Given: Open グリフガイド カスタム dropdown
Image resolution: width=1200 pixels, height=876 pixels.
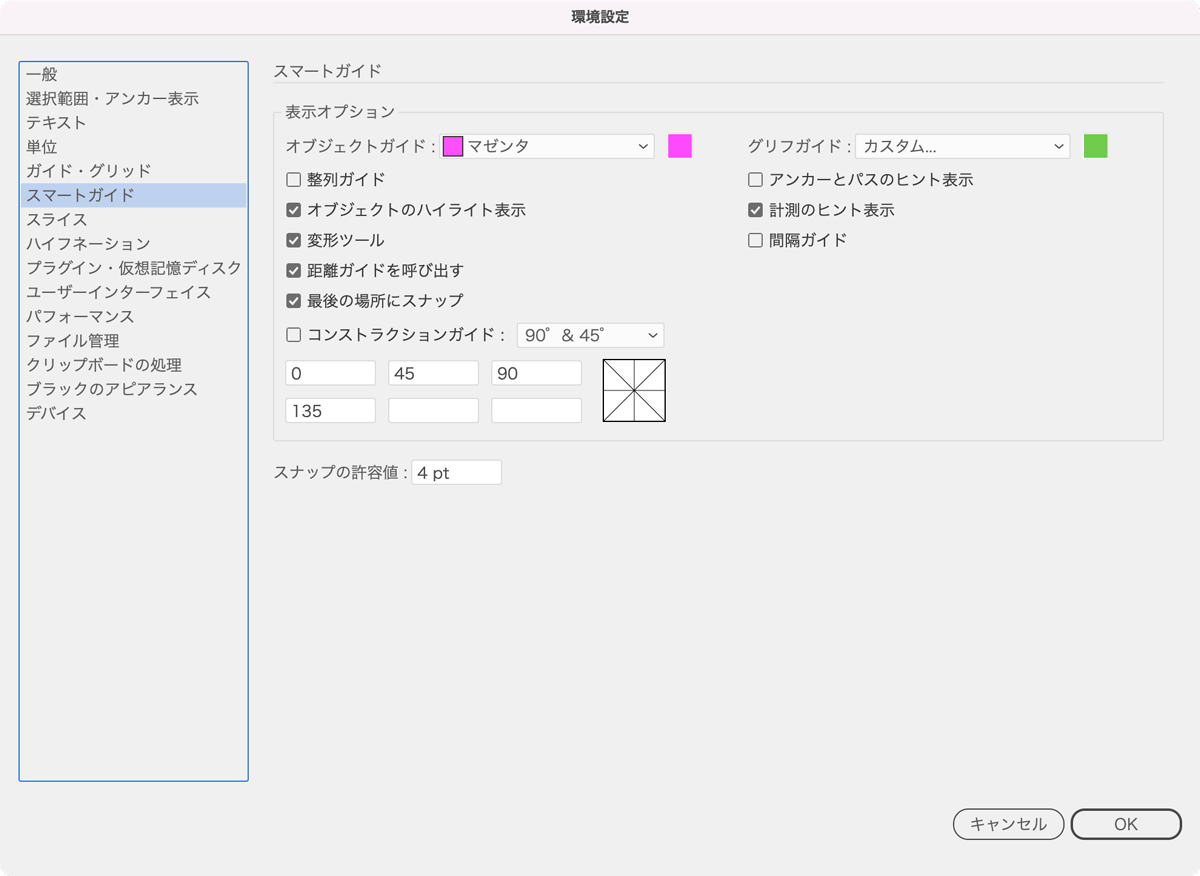Looking at the screenshot, I should tap(963, 146).
